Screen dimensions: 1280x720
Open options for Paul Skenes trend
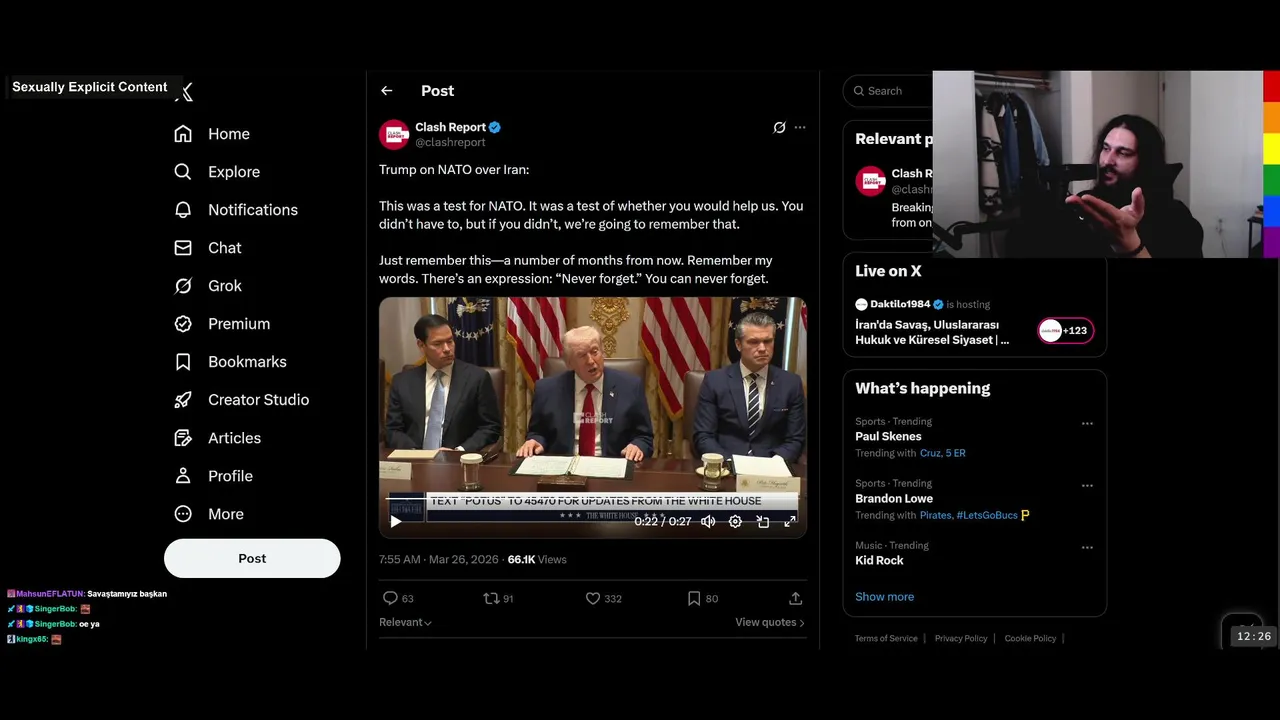(1087, 423)
